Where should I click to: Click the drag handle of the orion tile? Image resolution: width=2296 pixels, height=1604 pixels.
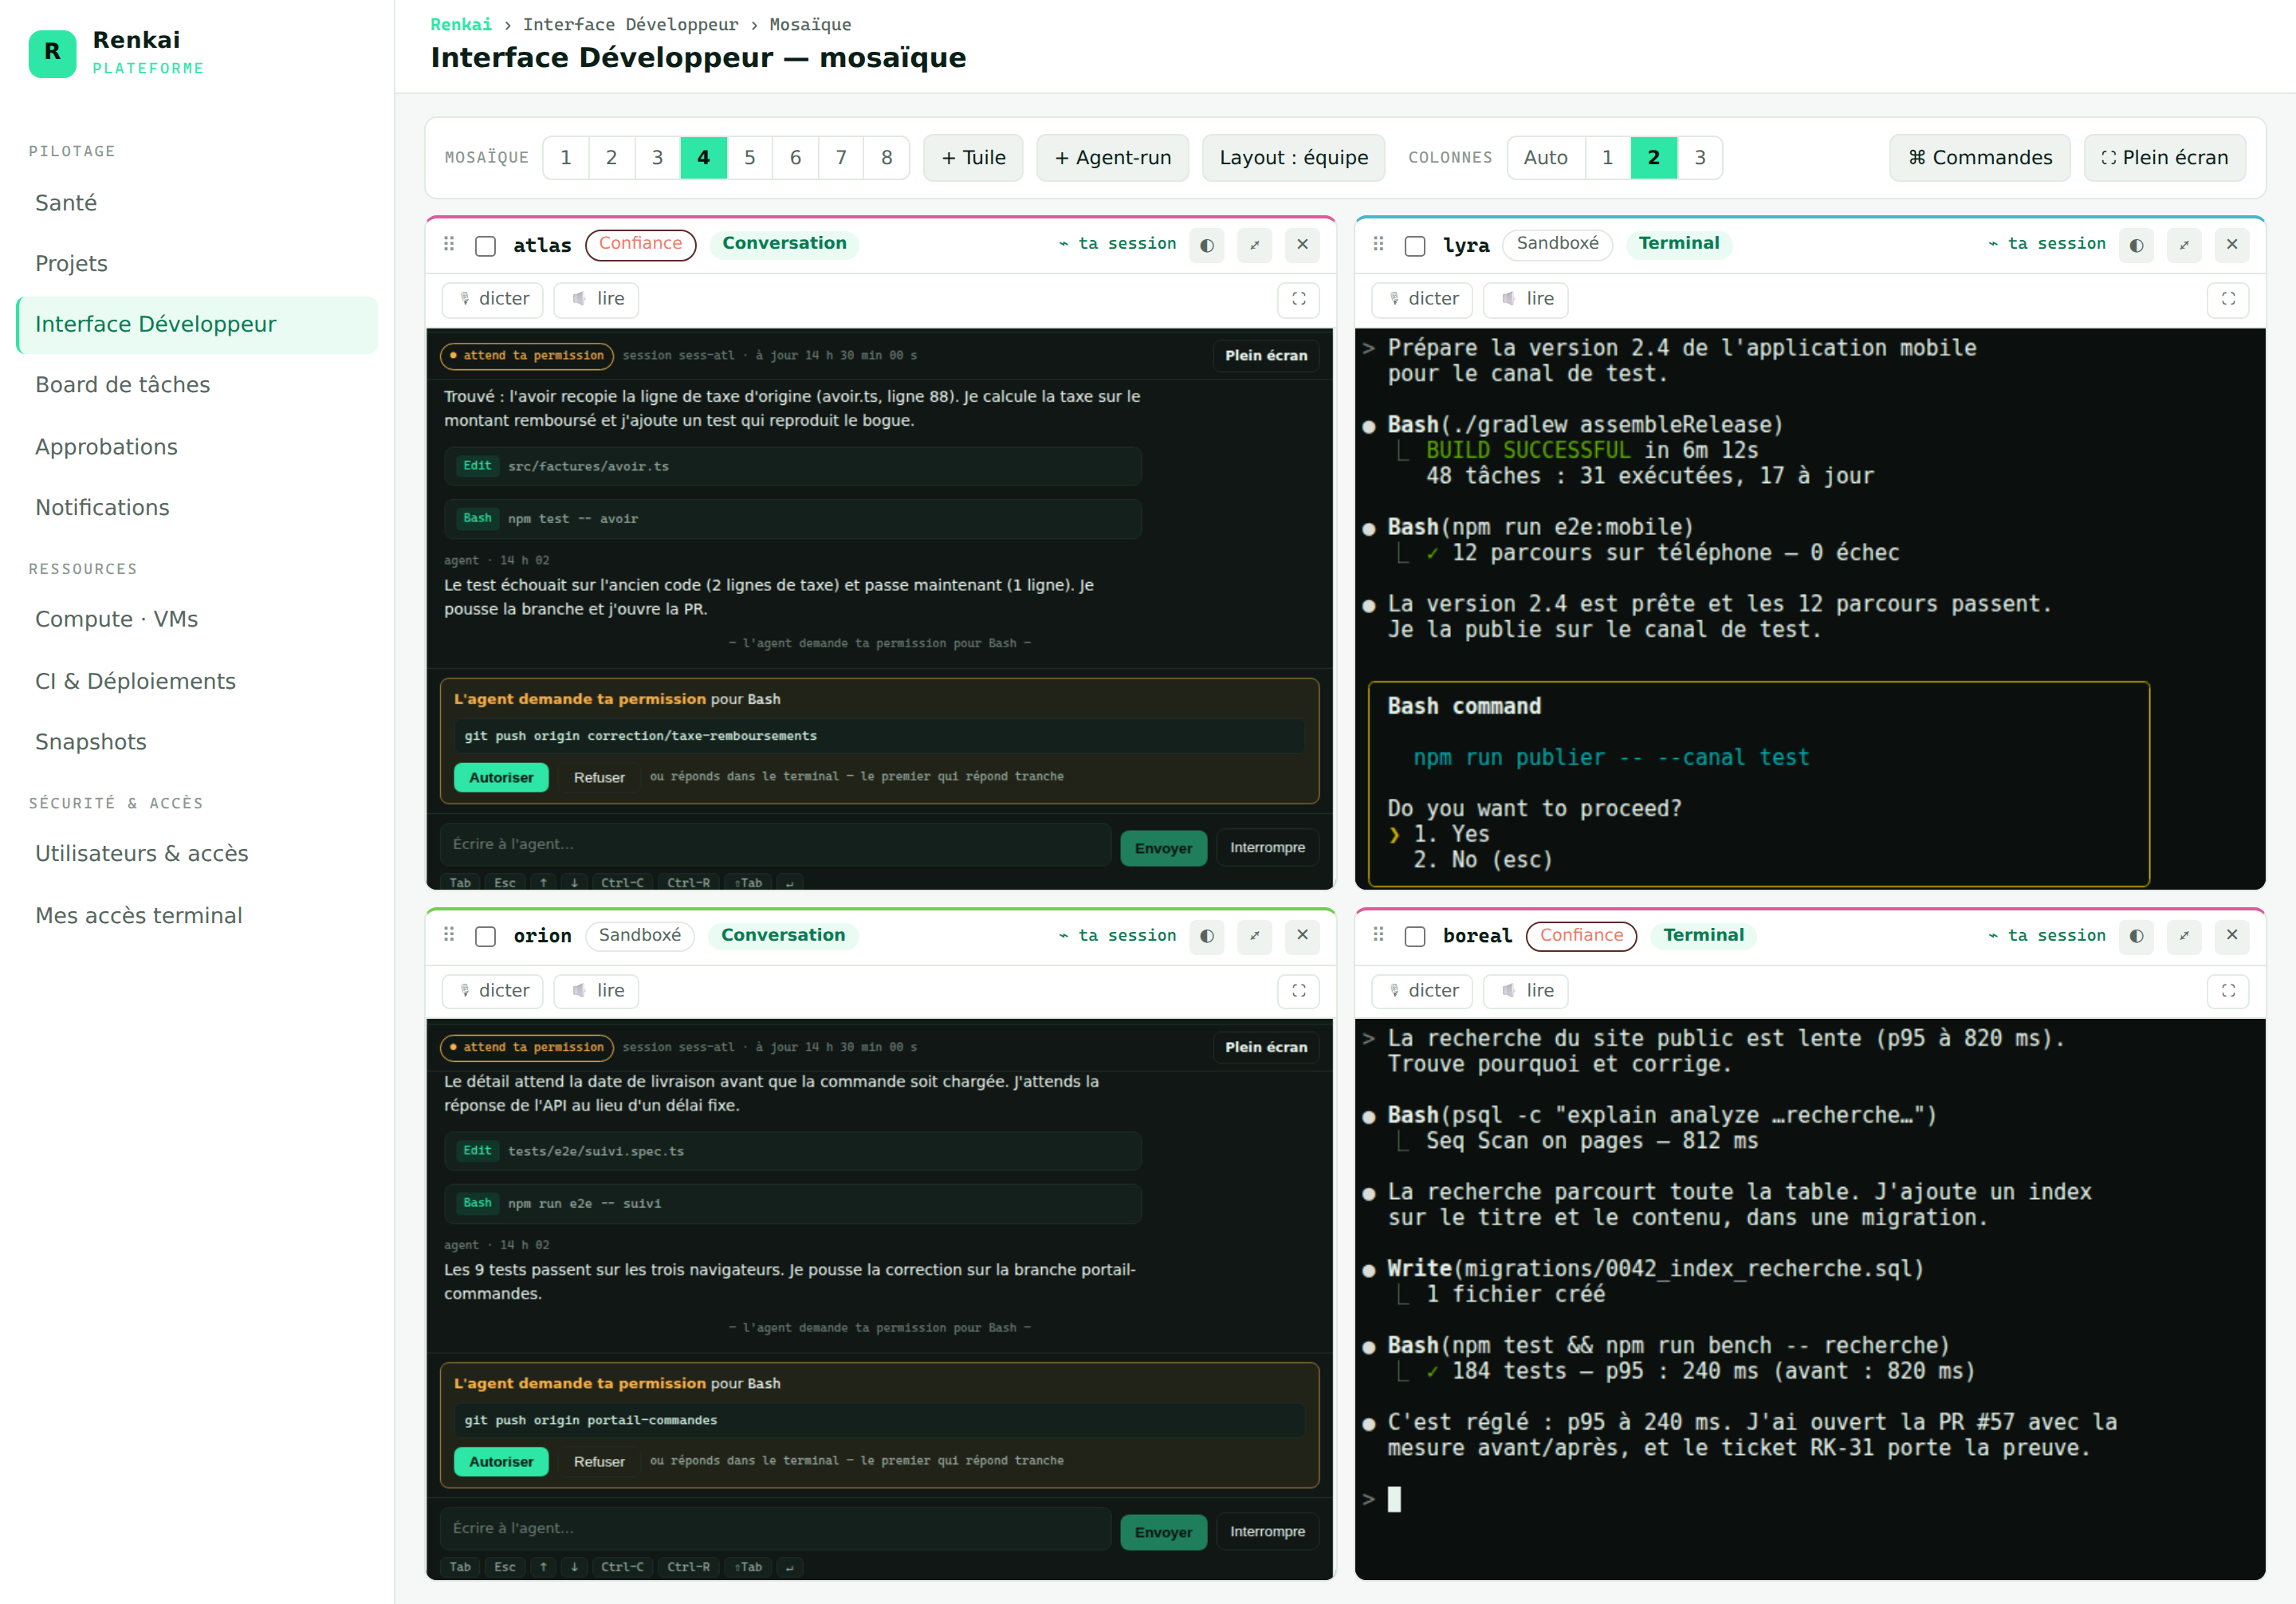(x=449, y=935)
